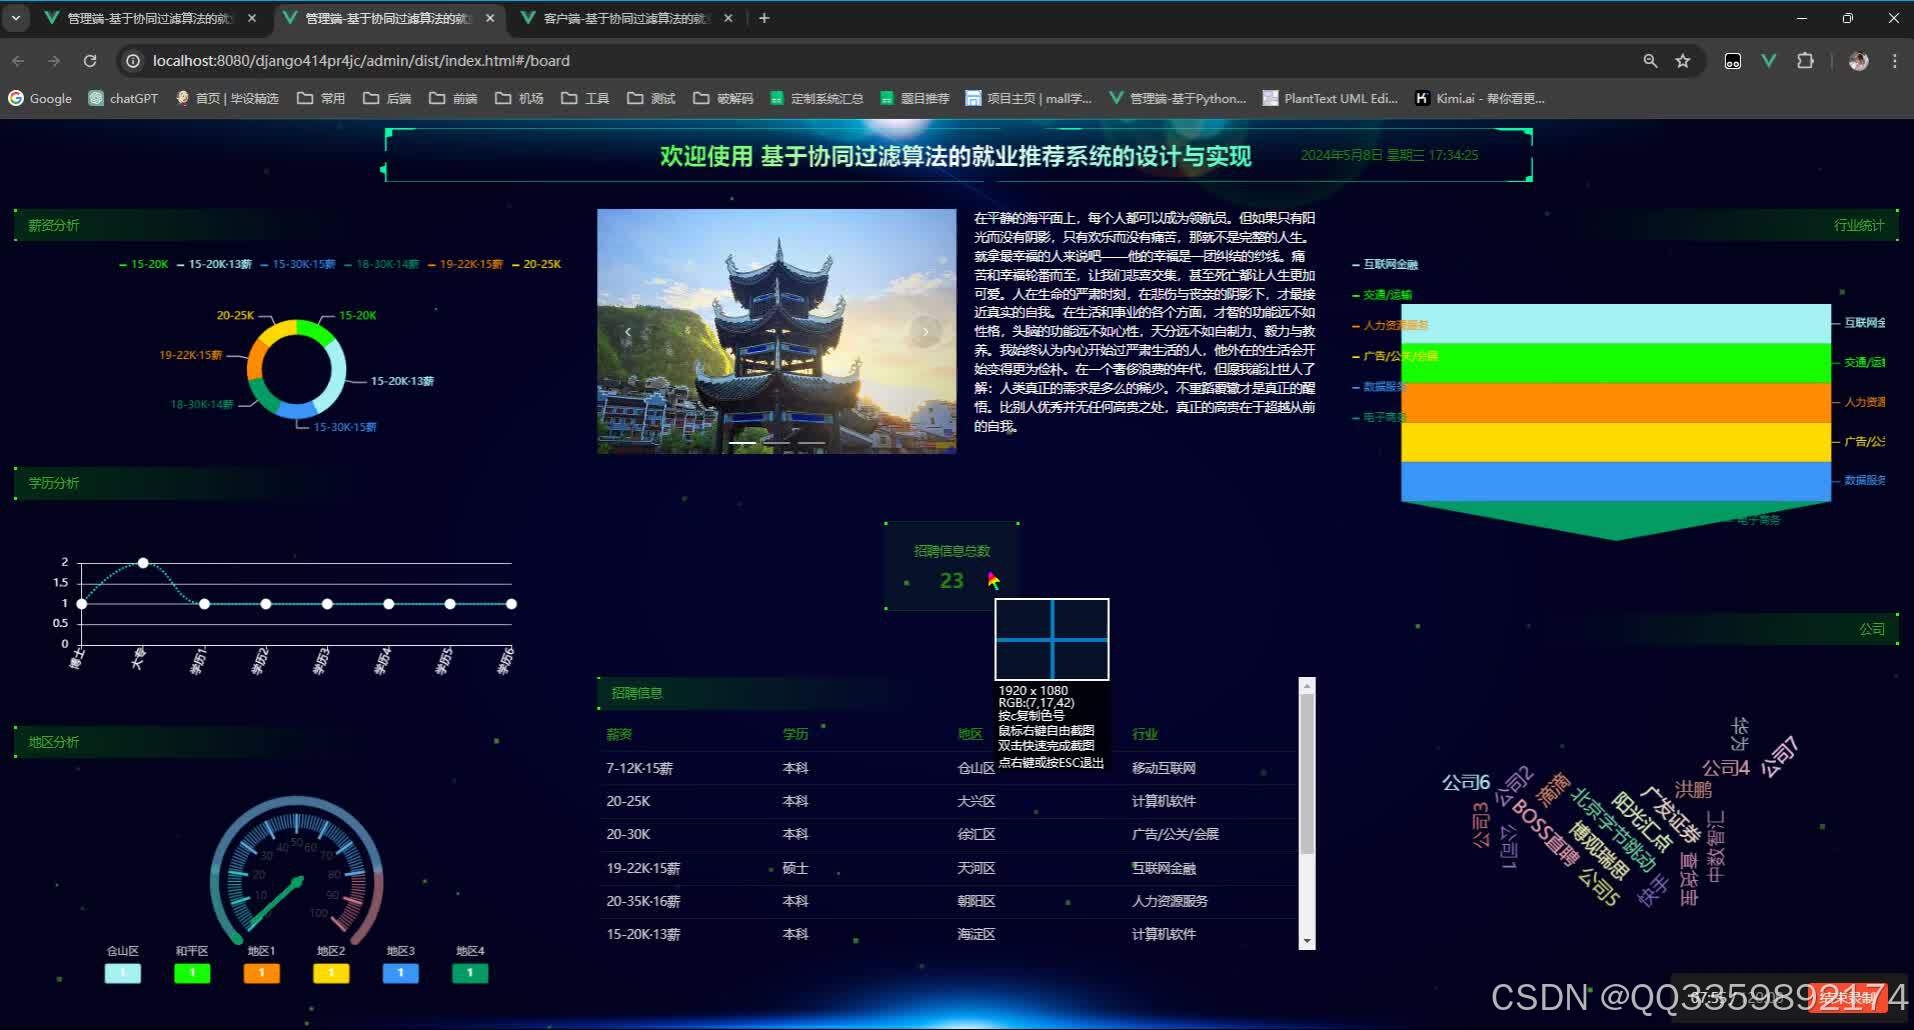Expand the 工具 bookmarks folder
Image resolution: width=1914 pixels, height=1030 pixels.
click(x=585, y=98)
